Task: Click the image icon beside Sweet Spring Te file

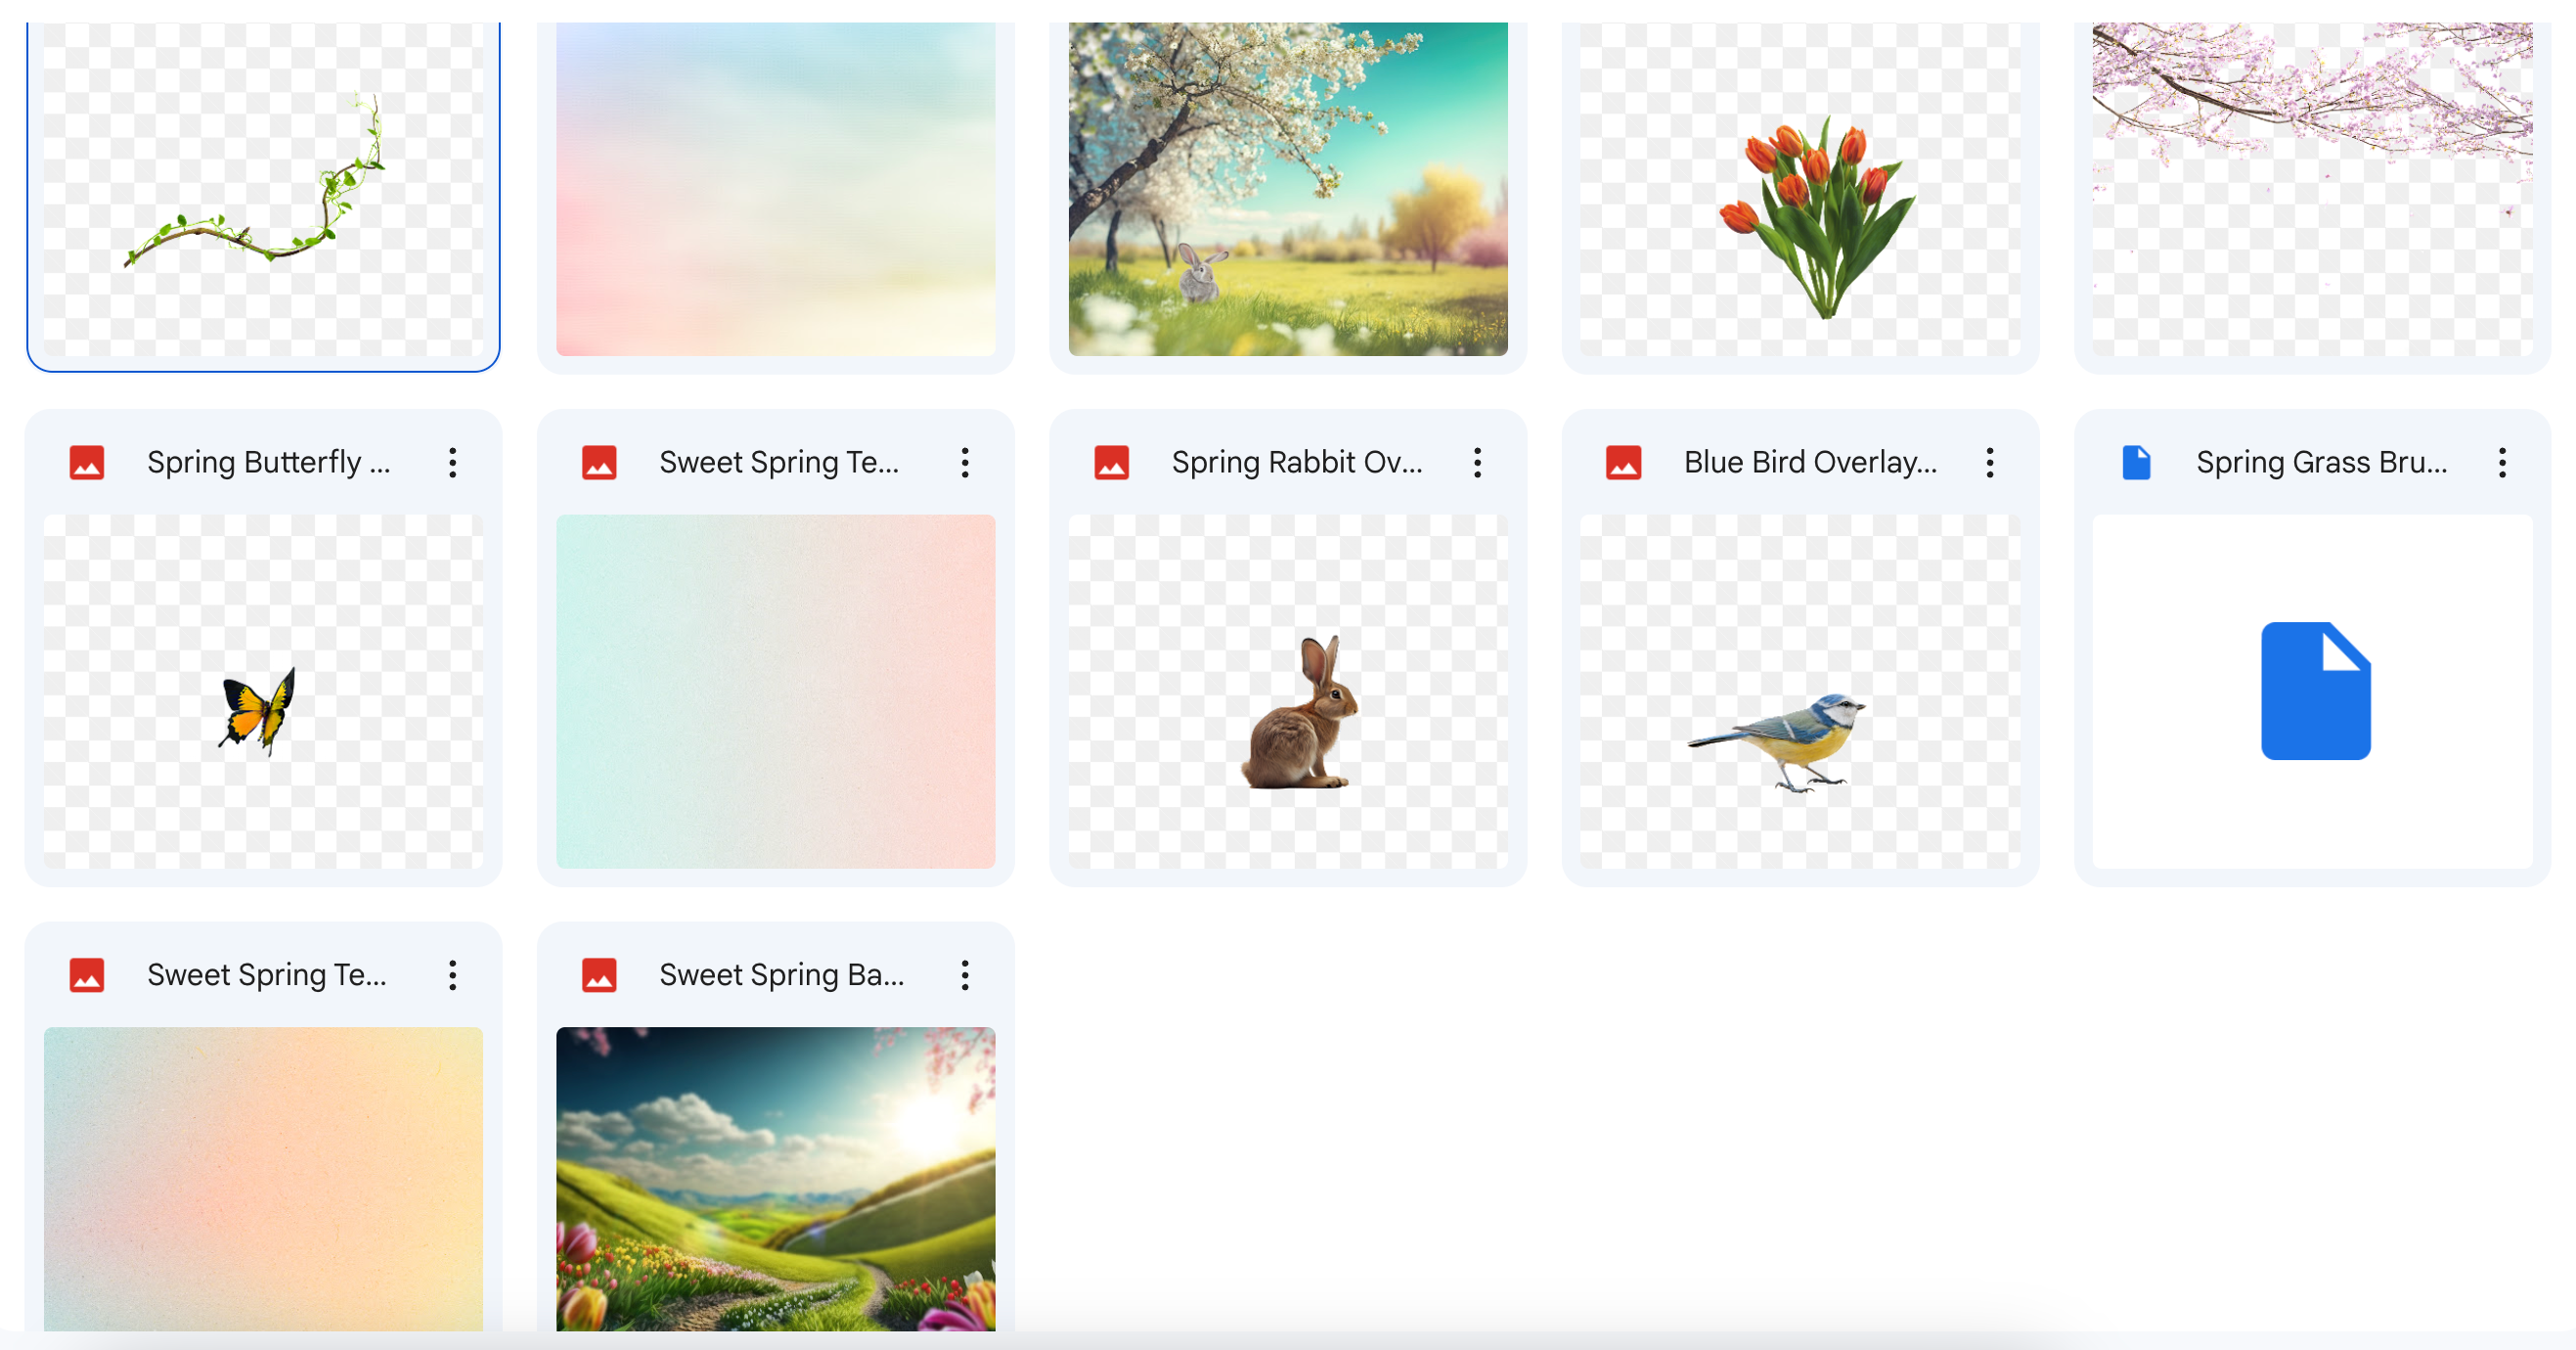Action: [599, 461]
